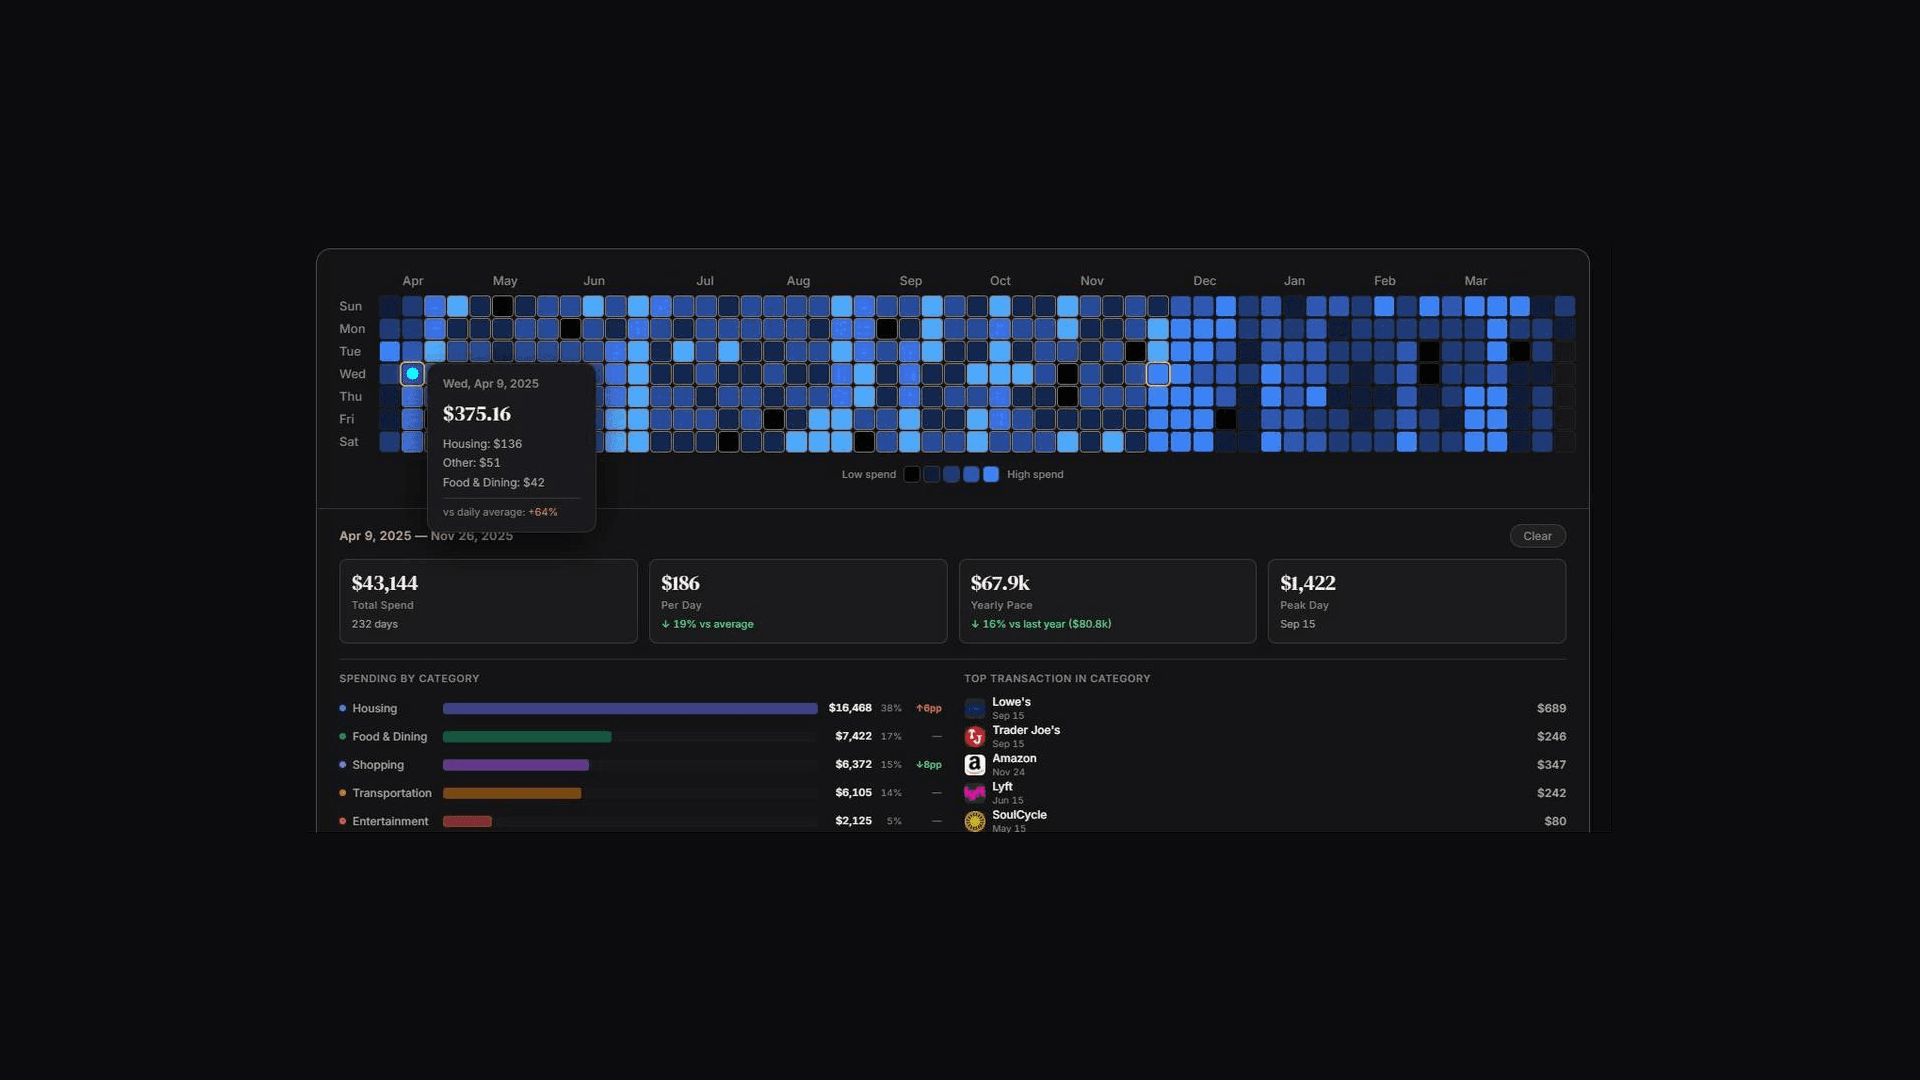Screen dimensions: 1920x1080
Task: Click the Lyft logo icon
Action: tap(974, 793)
